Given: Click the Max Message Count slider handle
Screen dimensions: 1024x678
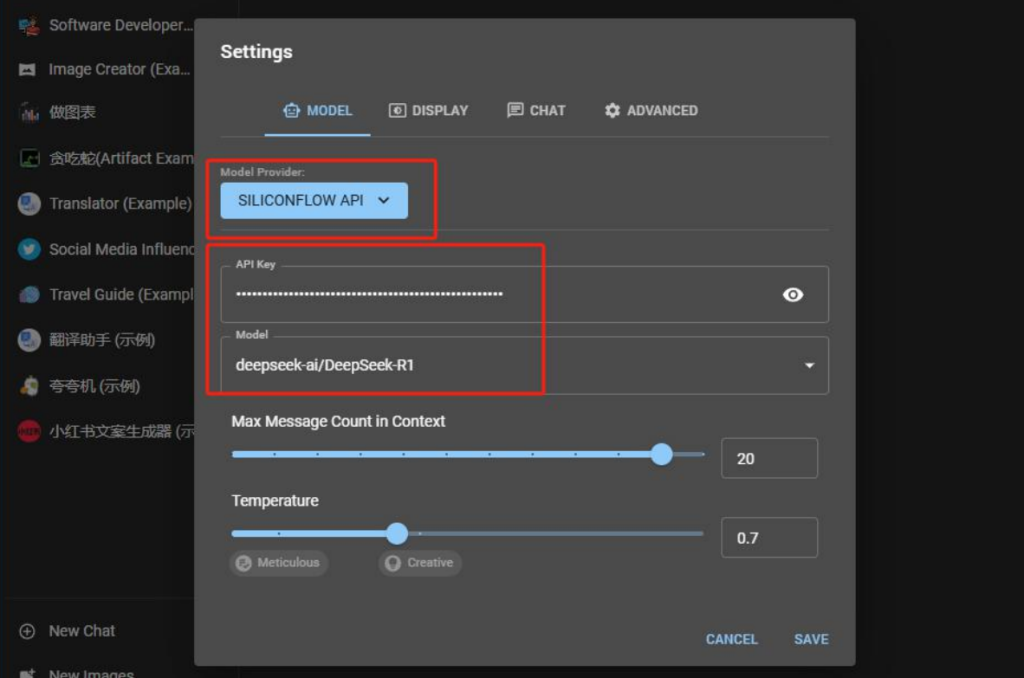Looking at the screenshot, I should click(x=662, y=454).
